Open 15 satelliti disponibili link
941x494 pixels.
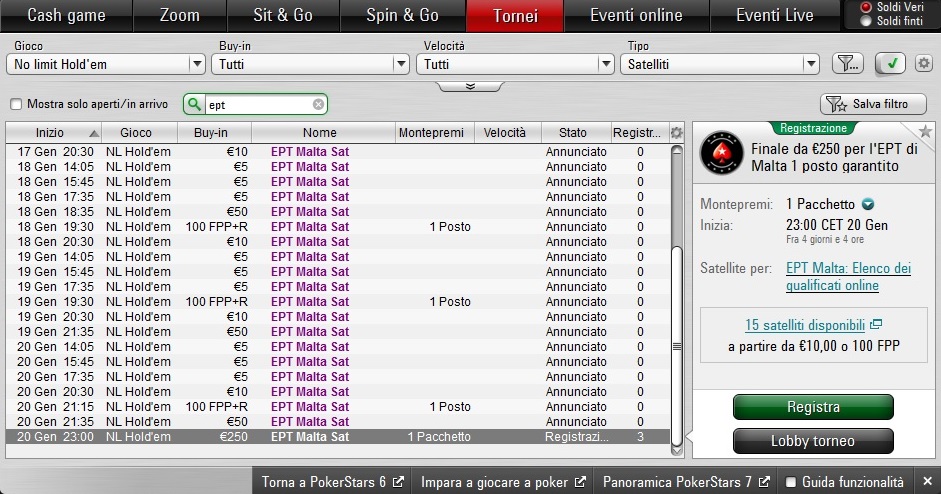coord(805,325)
